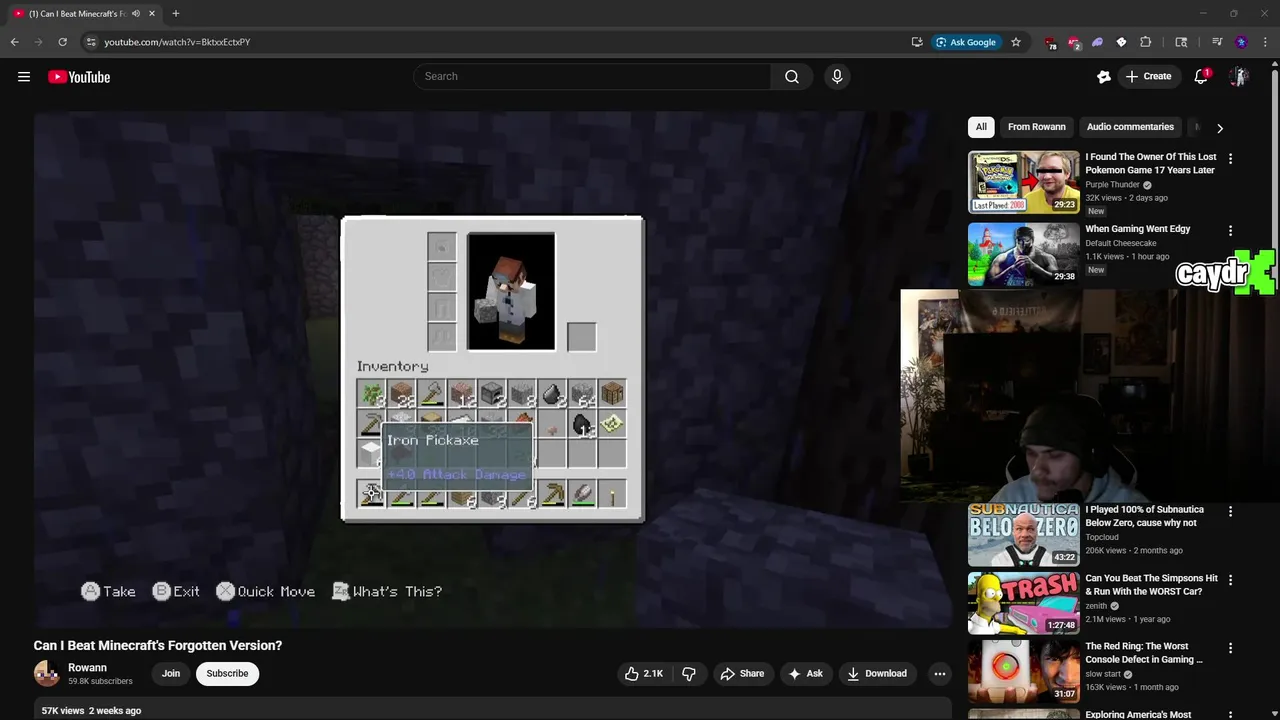Share this video
Image resolution: width=1280 pixels, height=720 pixels.
(742, 674)
